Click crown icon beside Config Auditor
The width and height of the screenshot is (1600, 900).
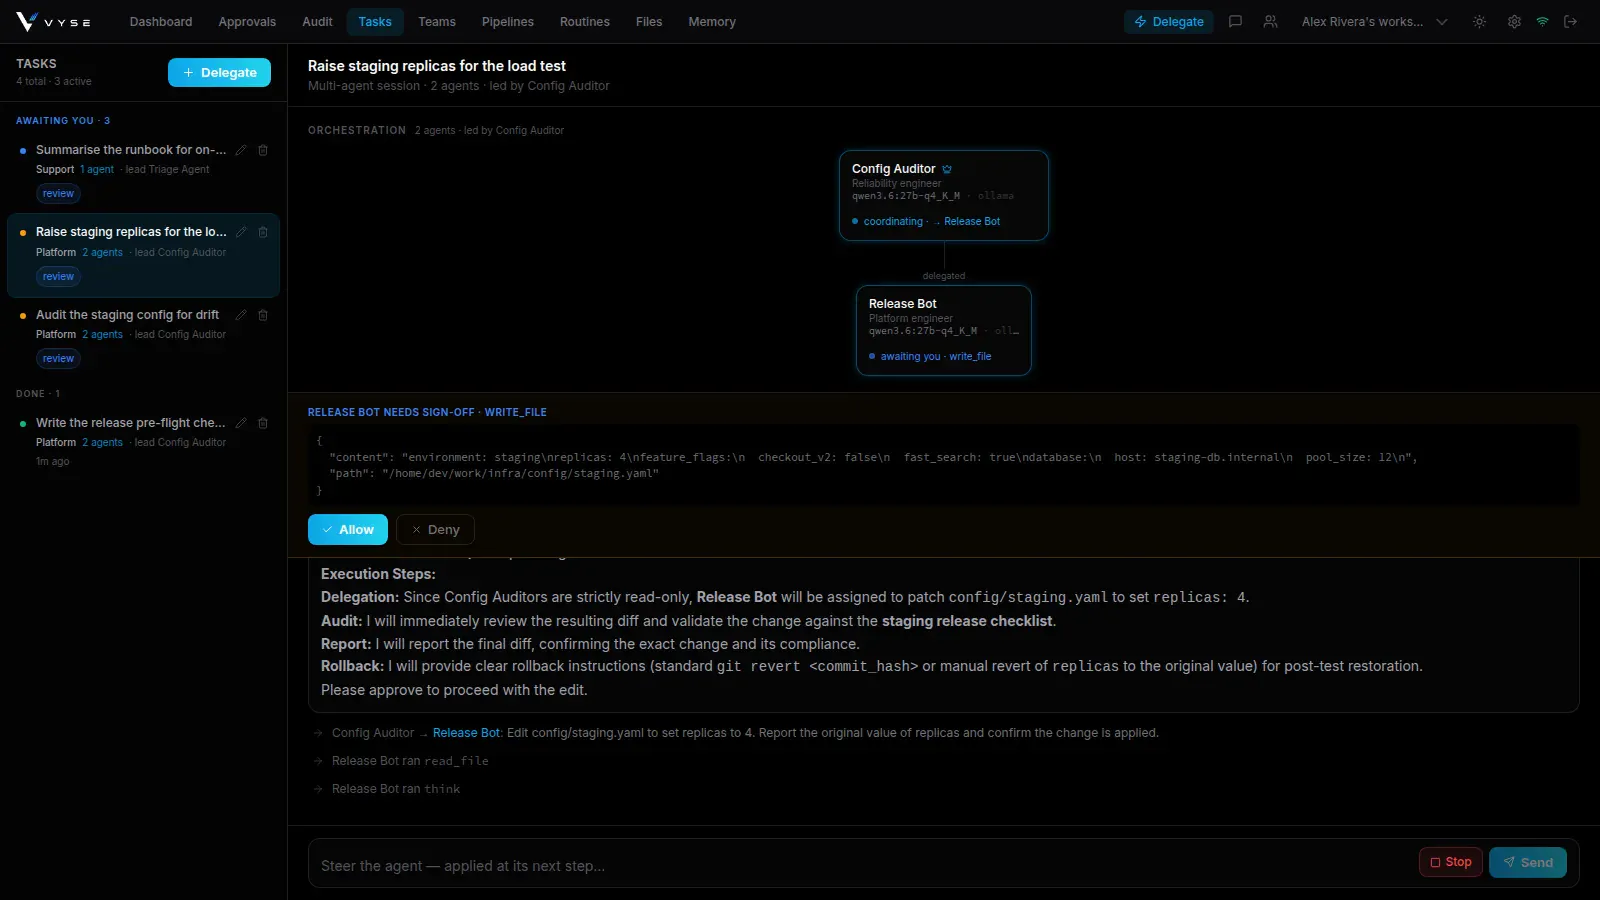tap(947, 169)
